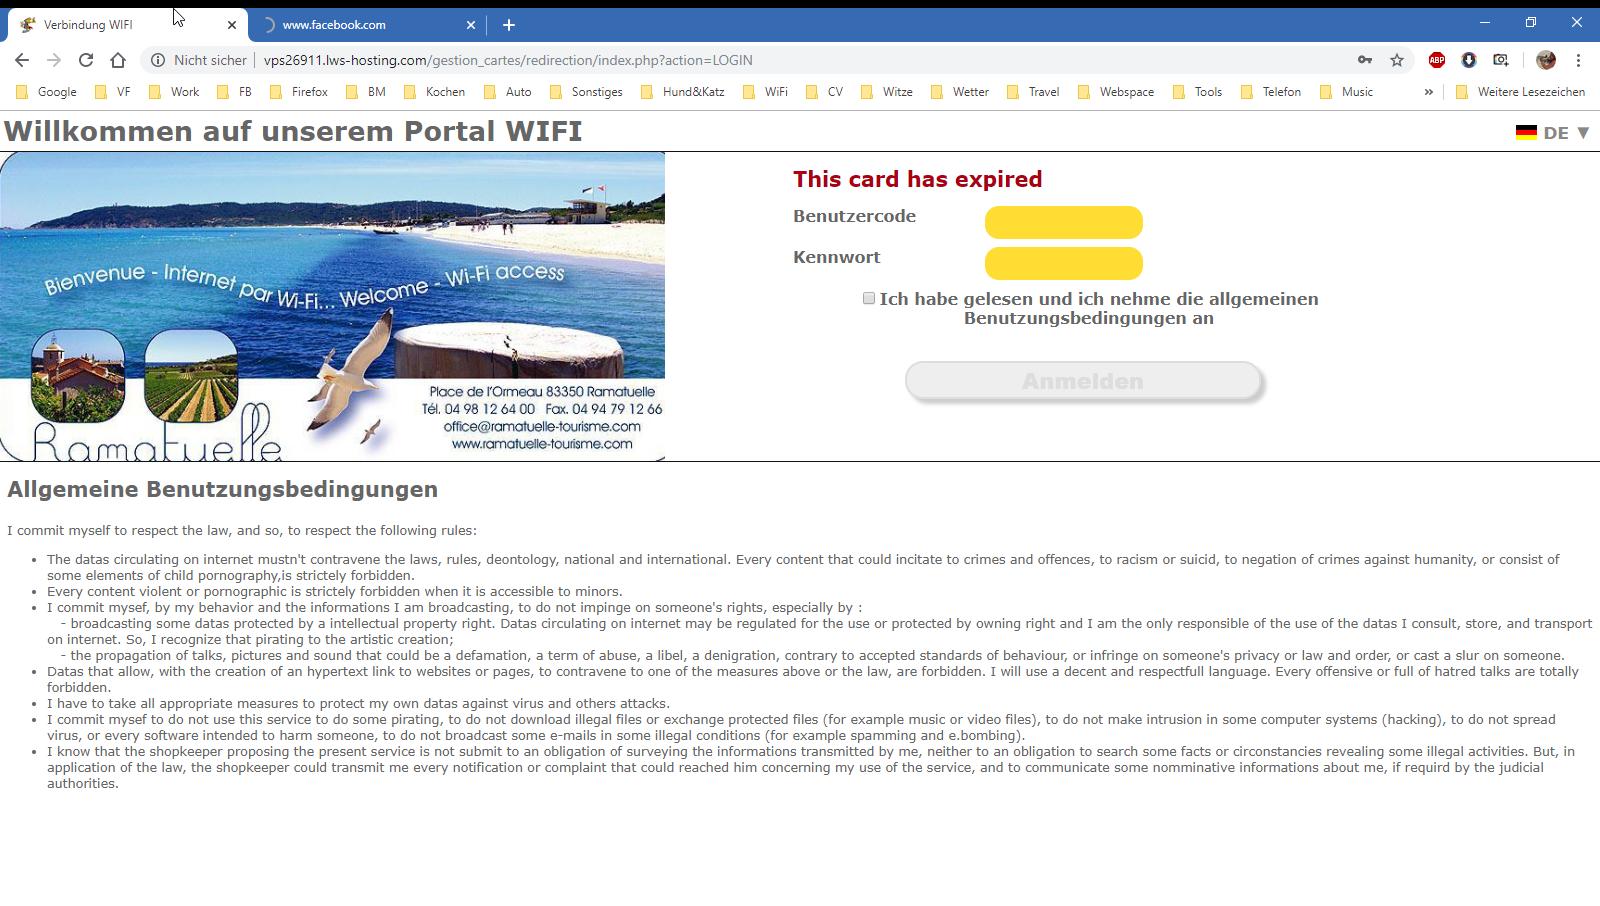Expand the hidden bookmarks overflow chevron

(1428, 91)
